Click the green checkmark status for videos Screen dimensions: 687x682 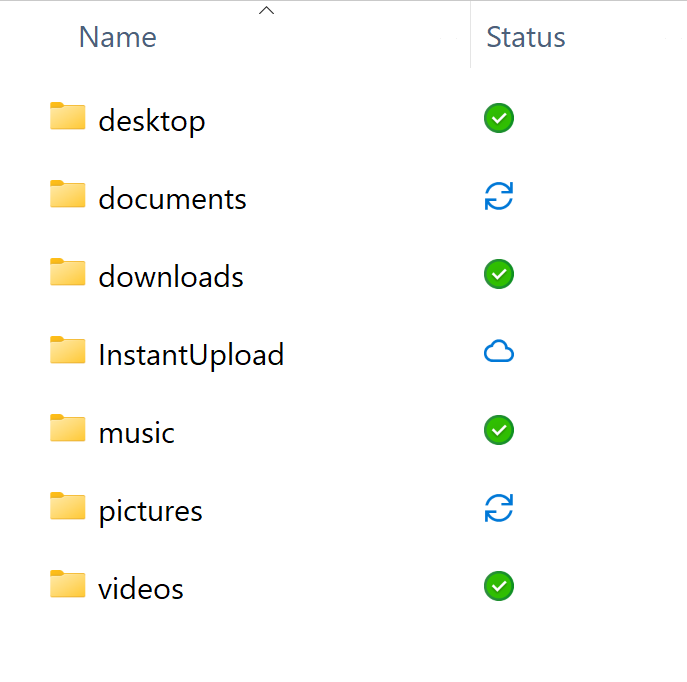point(498,586)
